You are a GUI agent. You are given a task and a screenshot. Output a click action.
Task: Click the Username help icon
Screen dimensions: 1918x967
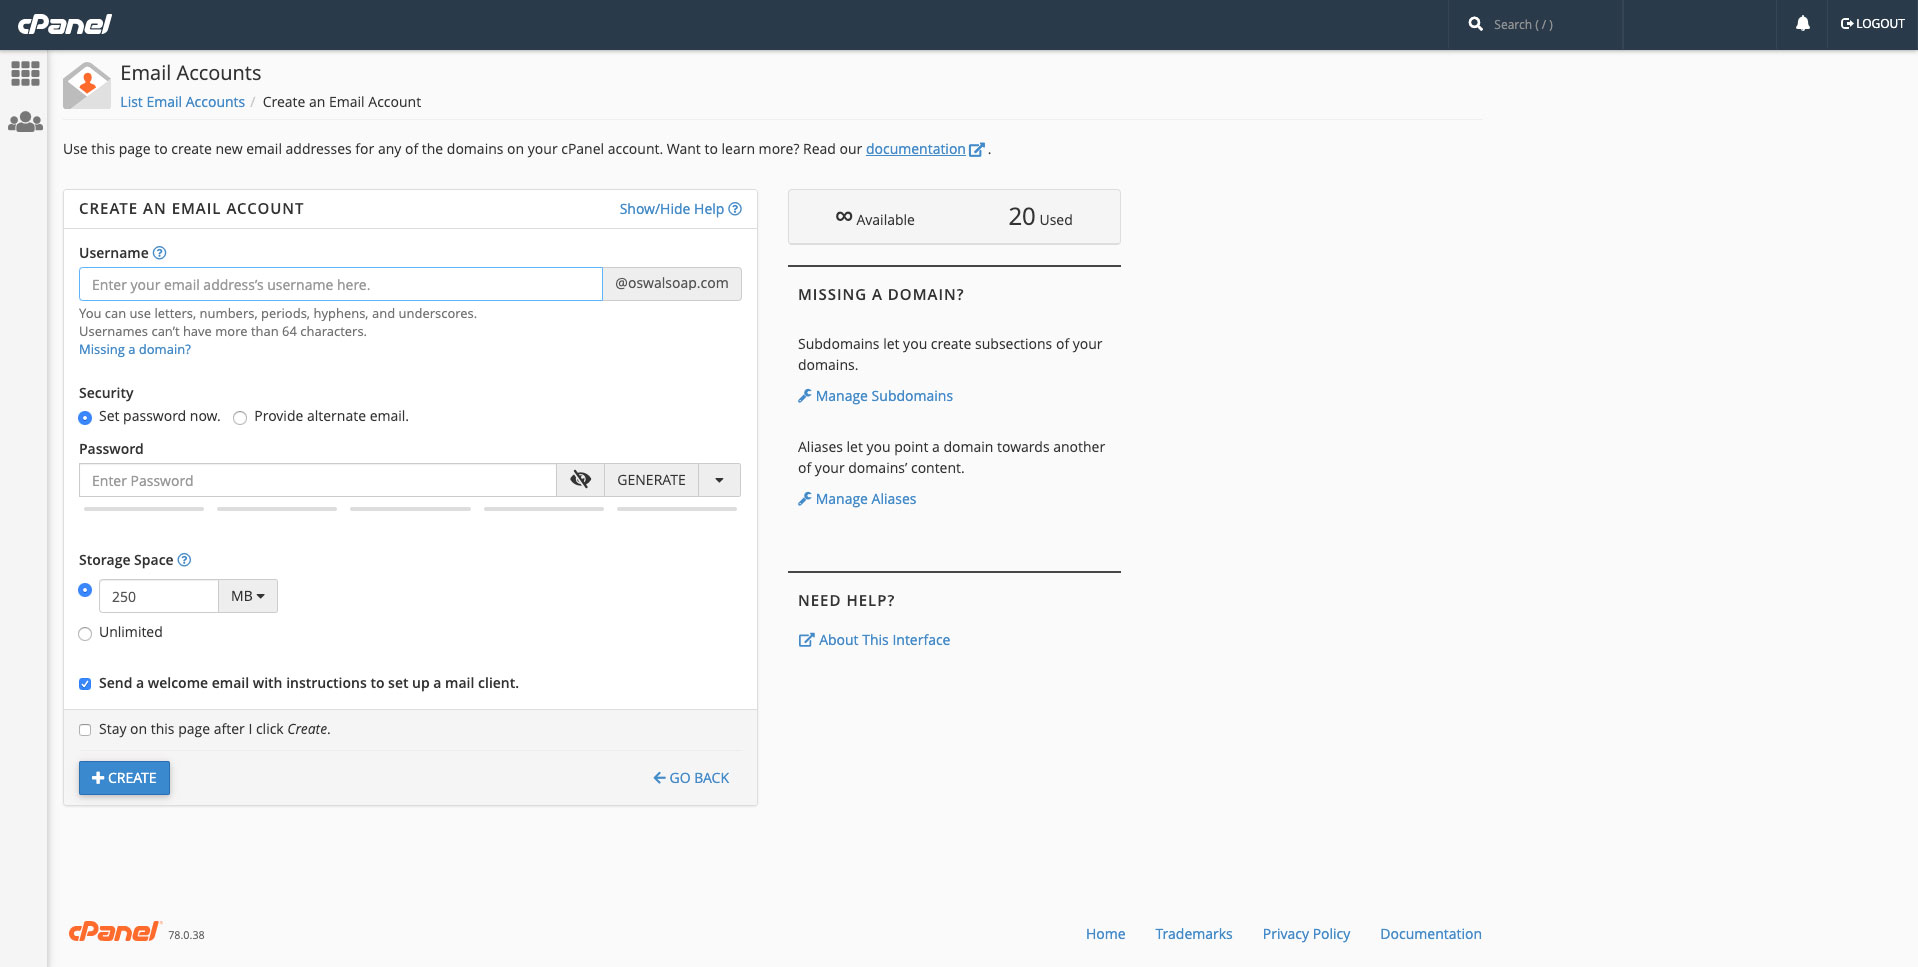click(160, 253)
